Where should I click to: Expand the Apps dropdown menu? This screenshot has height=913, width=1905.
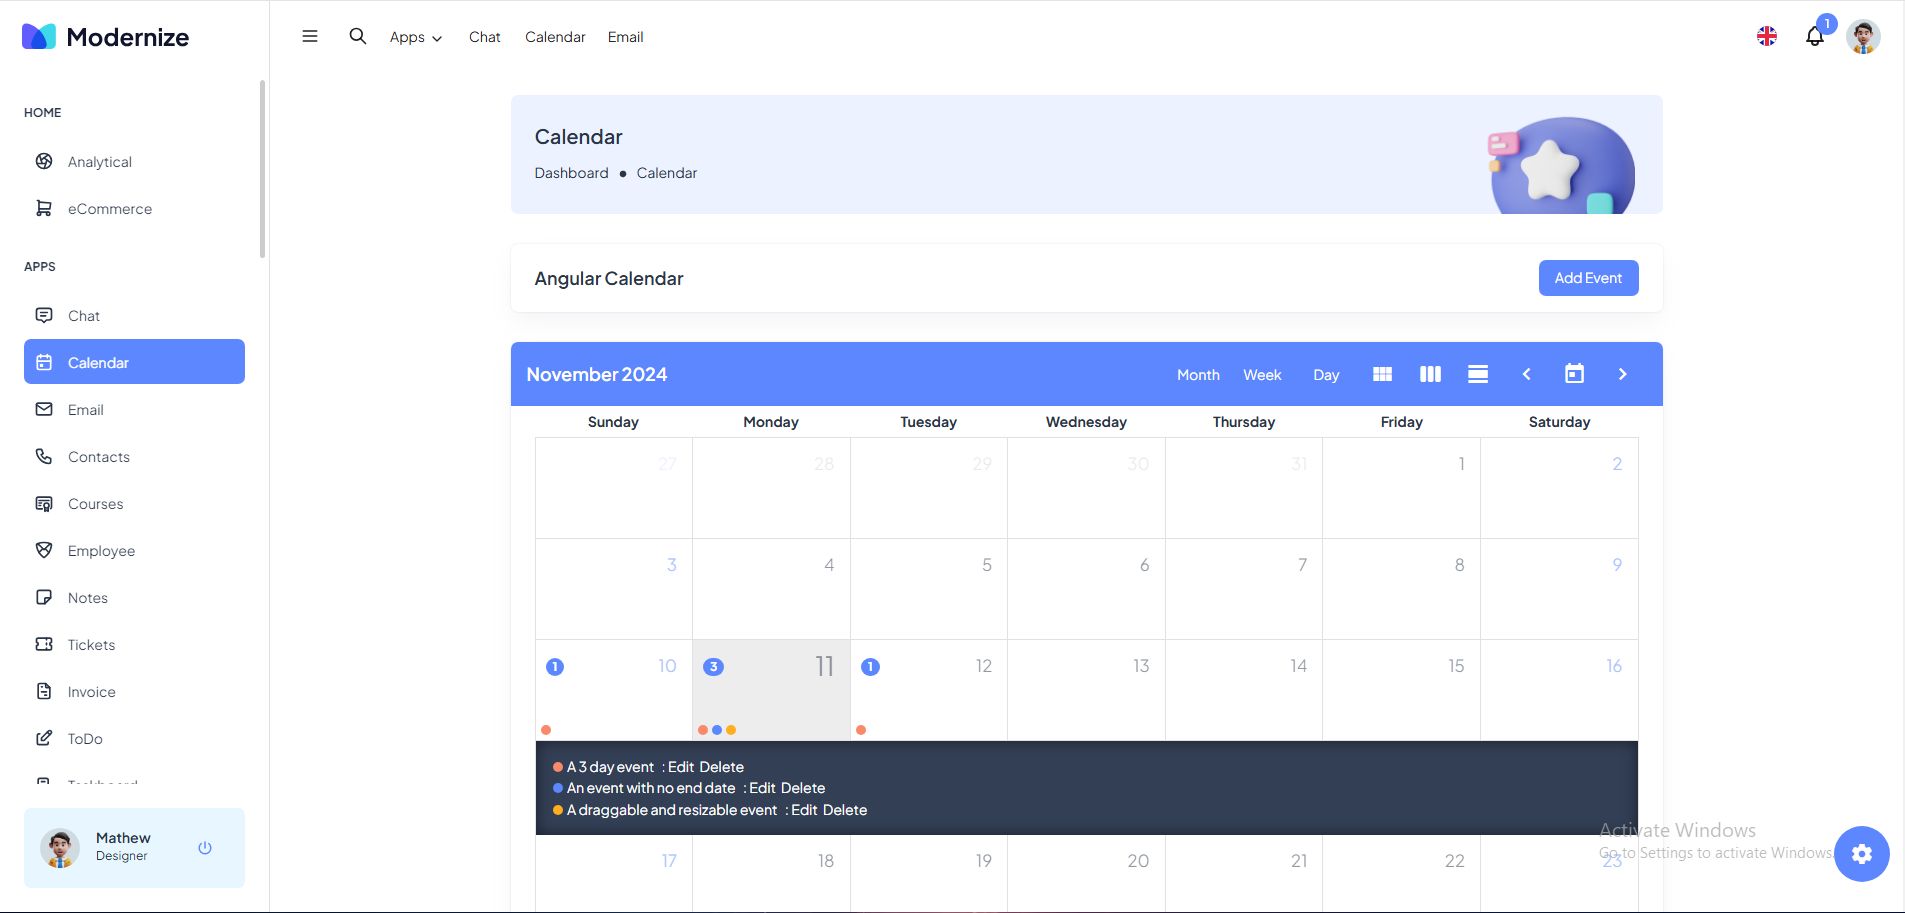pos(415,37)
